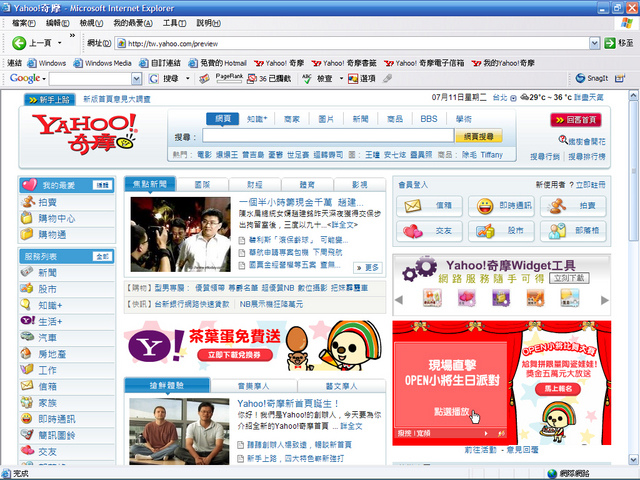Screen dimensions: 640x480
Task: Click the 更多 news link
Action: tap(368, 267)
